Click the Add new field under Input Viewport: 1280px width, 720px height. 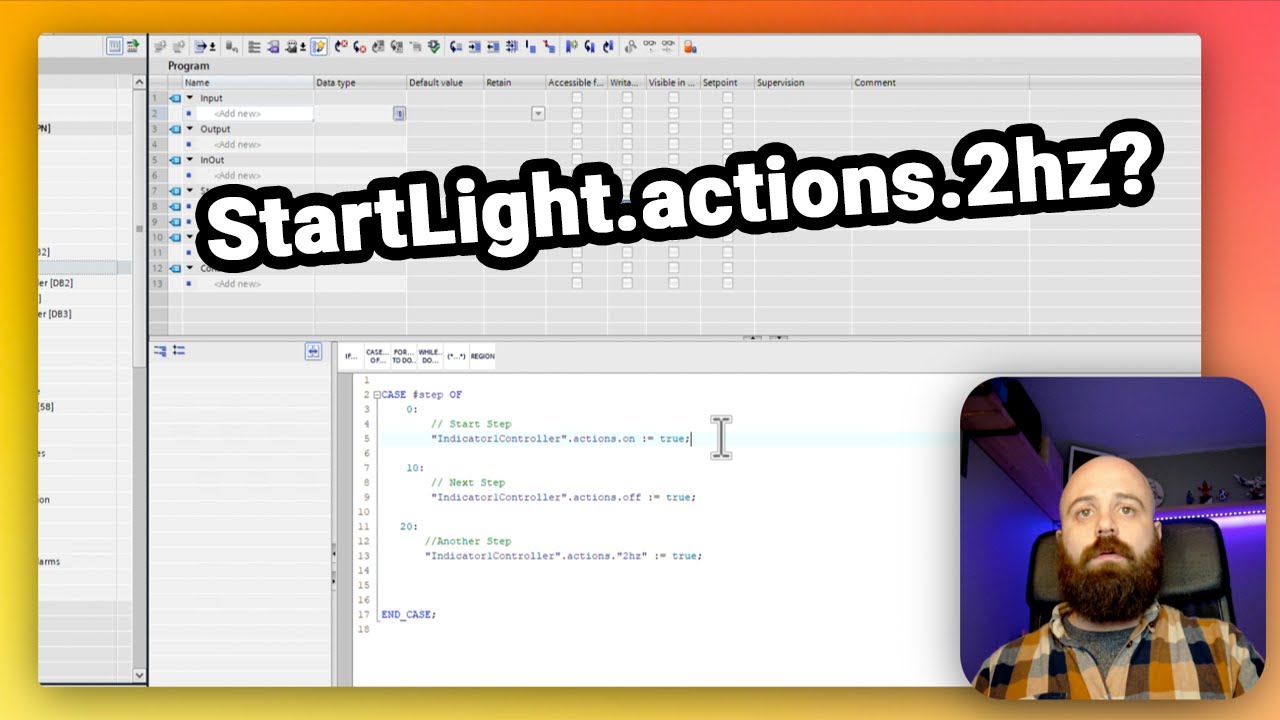click(255, 114)
